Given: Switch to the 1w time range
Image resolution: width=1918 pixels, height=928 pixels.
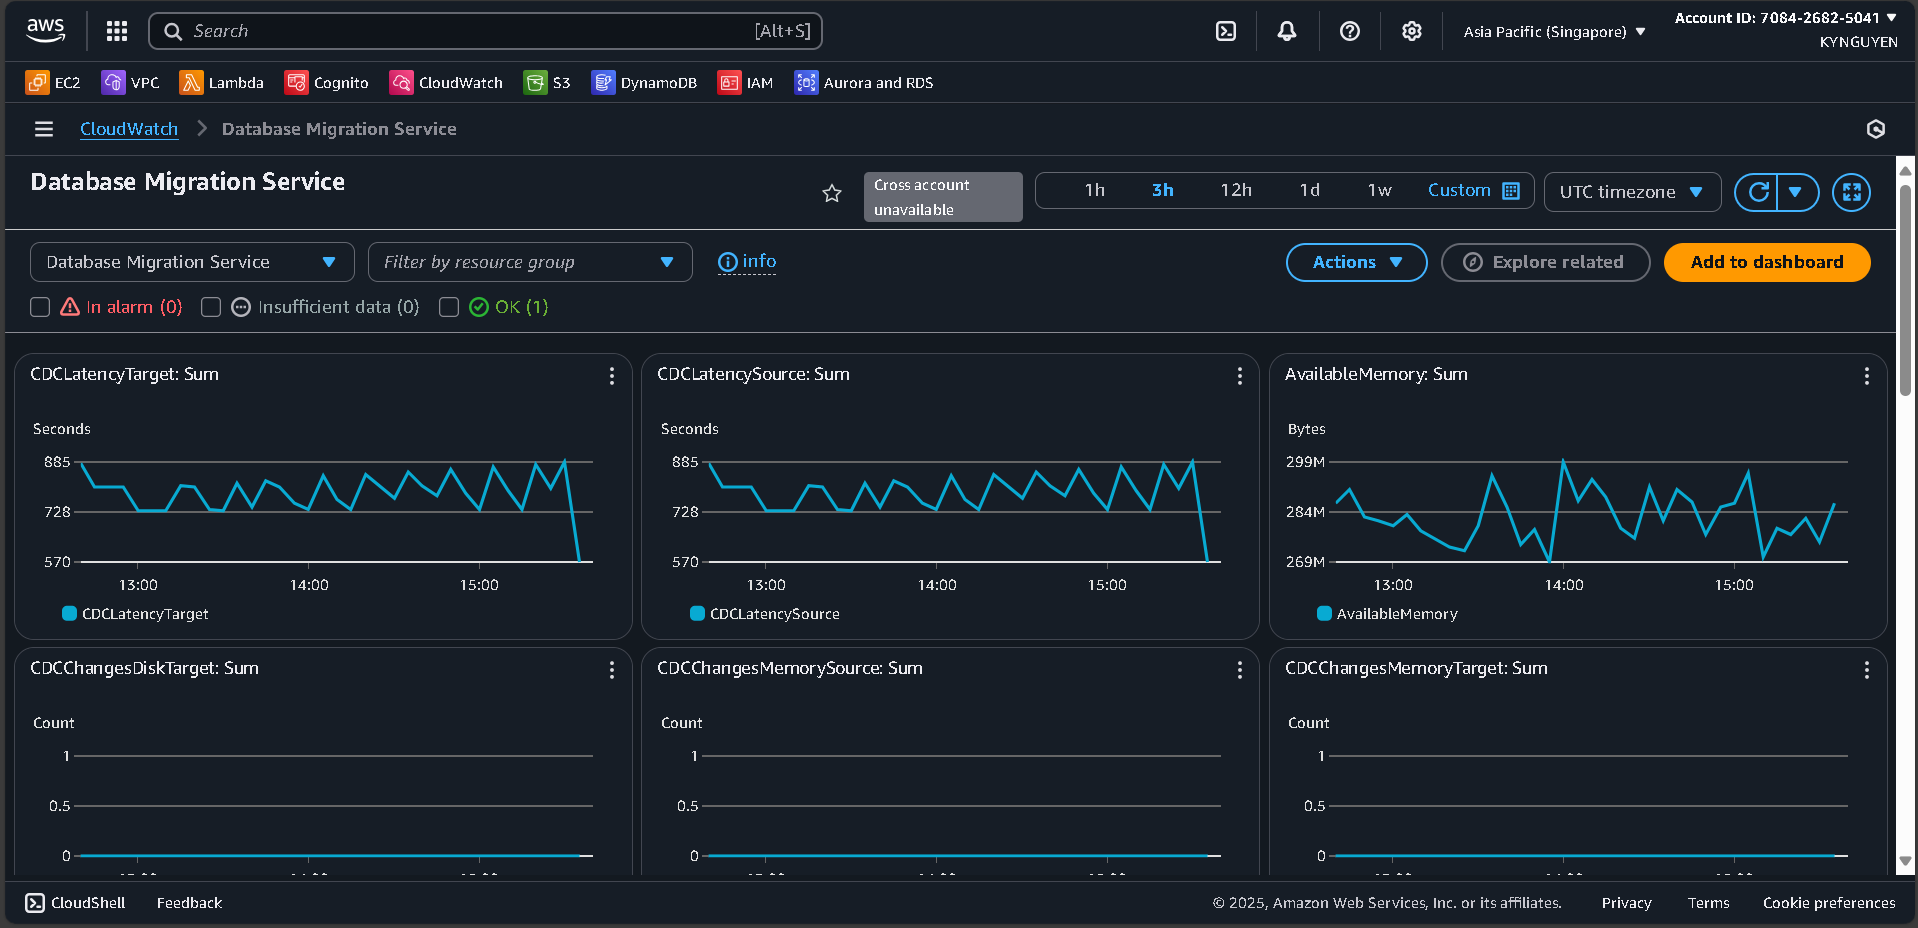Looking at the screenshot, I should [1379, 190].
